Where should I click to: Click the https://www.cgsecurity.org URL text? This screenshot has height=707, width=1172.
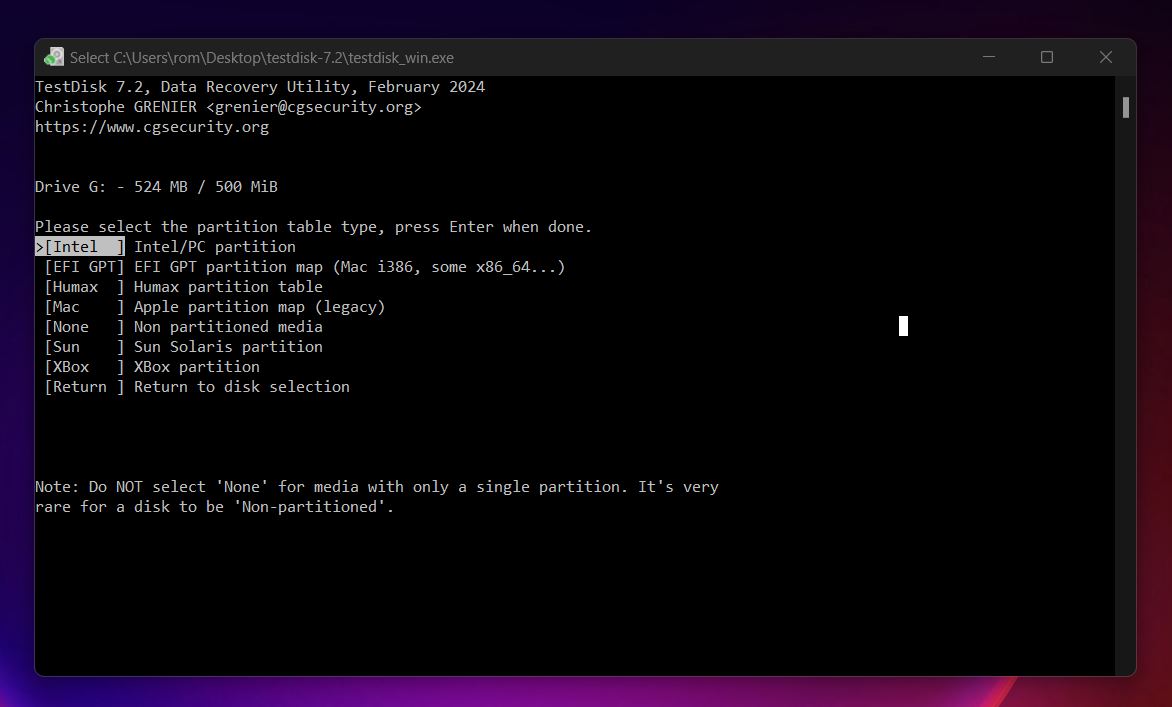point(152,127)
